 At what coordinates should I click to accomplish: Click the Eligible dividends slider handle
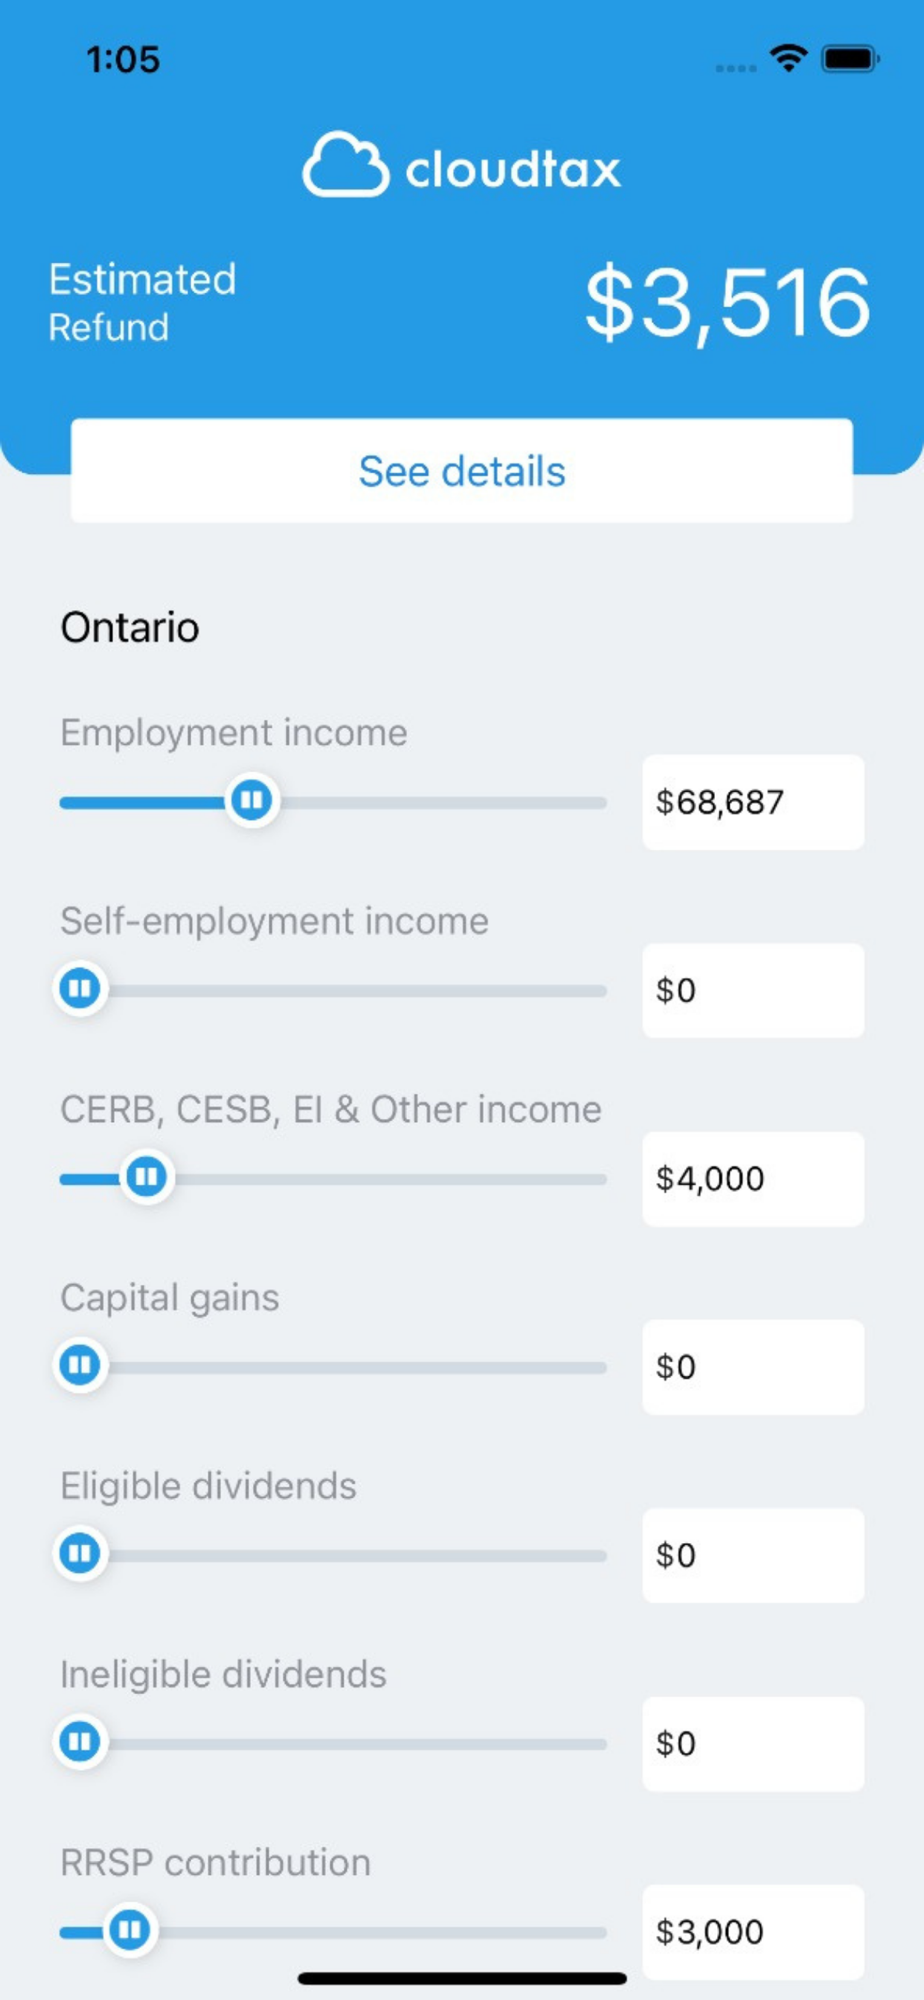point(80,1554)
